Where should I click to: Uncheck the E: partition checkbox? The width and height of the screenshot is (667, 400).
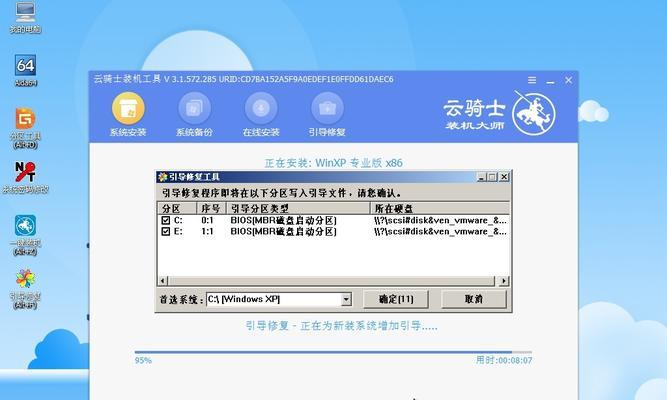[165, 231]
